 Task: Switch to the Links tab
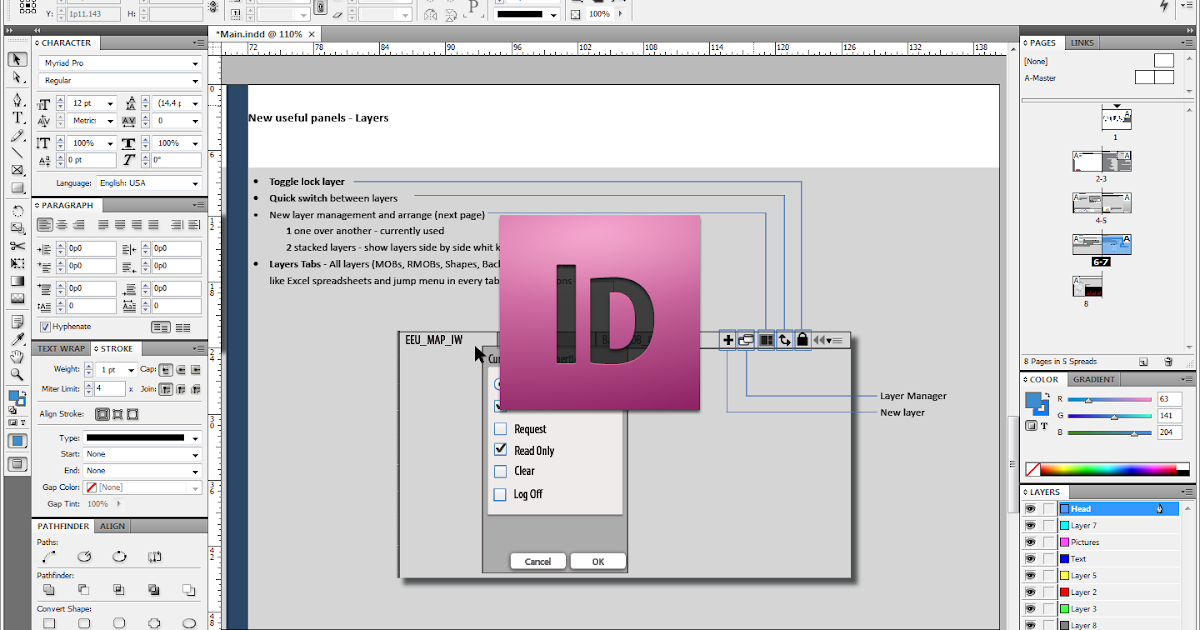1082,43
